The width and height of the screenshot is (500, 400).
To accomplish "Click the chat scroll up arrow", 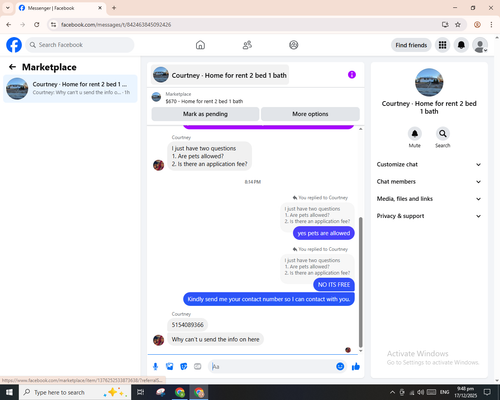I will 360,129.
